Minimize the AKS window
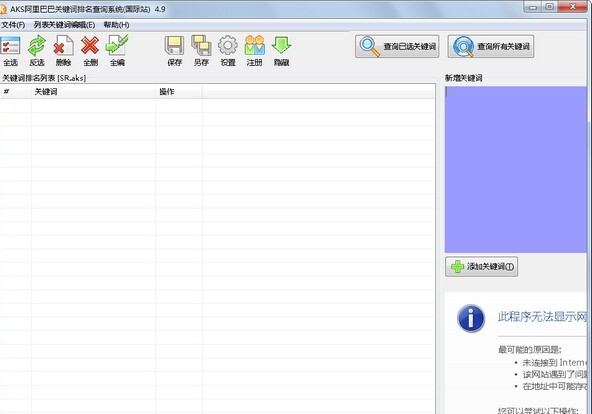 (x=533, y=7)
